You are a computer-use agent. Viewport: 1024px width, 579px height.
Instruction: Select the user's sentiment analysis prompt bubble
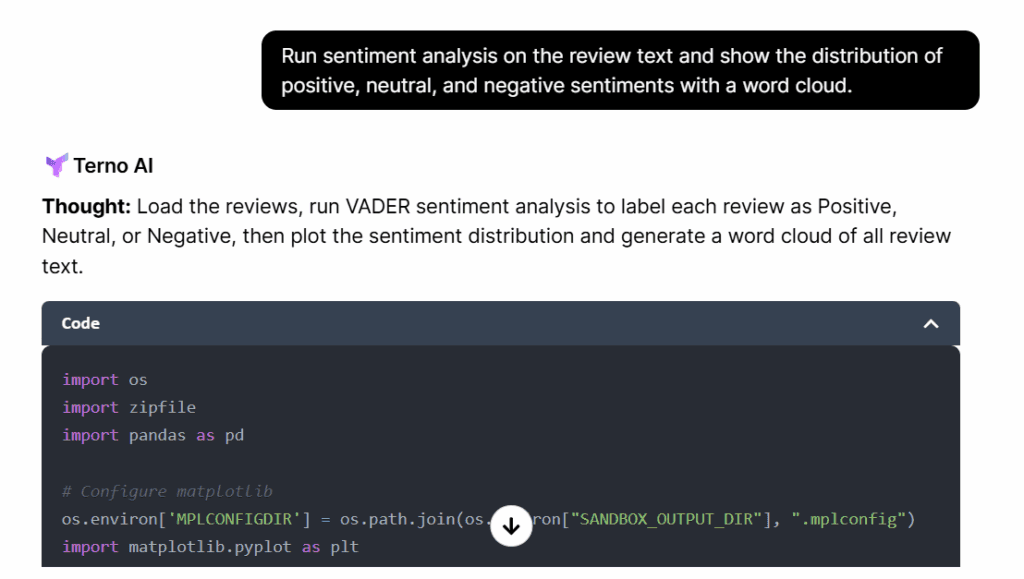(618, 70)
